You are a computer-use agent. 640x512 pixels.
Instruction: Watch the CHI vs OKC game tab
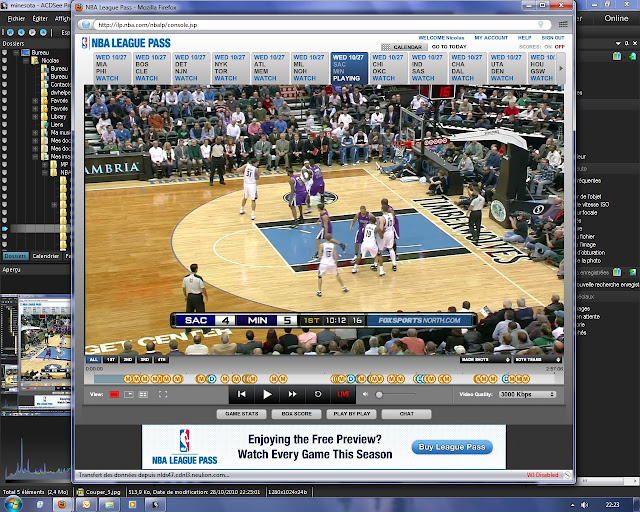(x=387, y=68)
